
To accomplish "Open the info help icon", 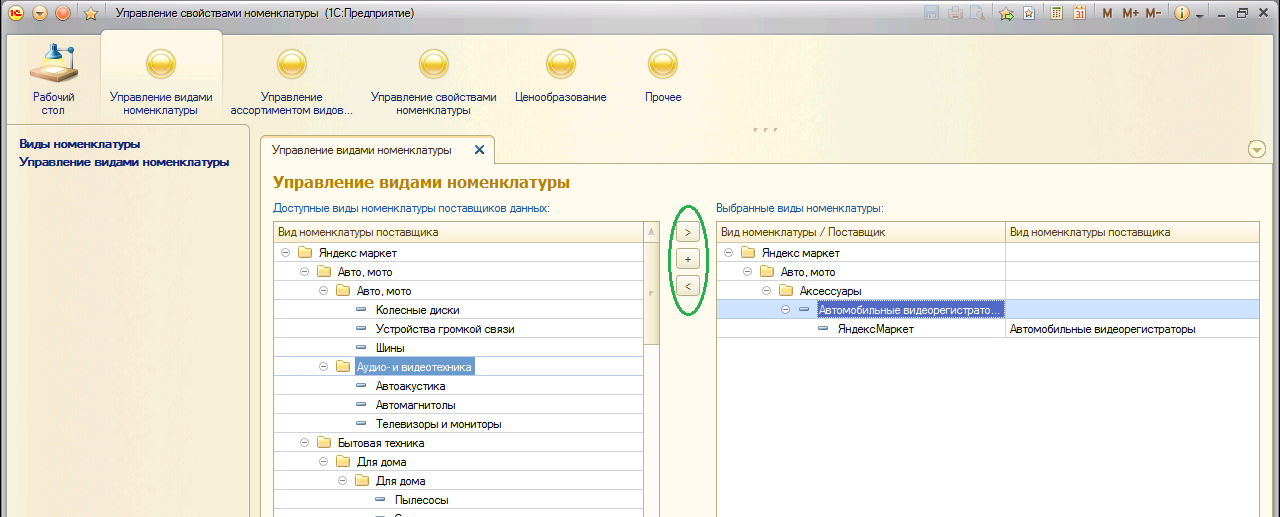I will point(1181,13).
